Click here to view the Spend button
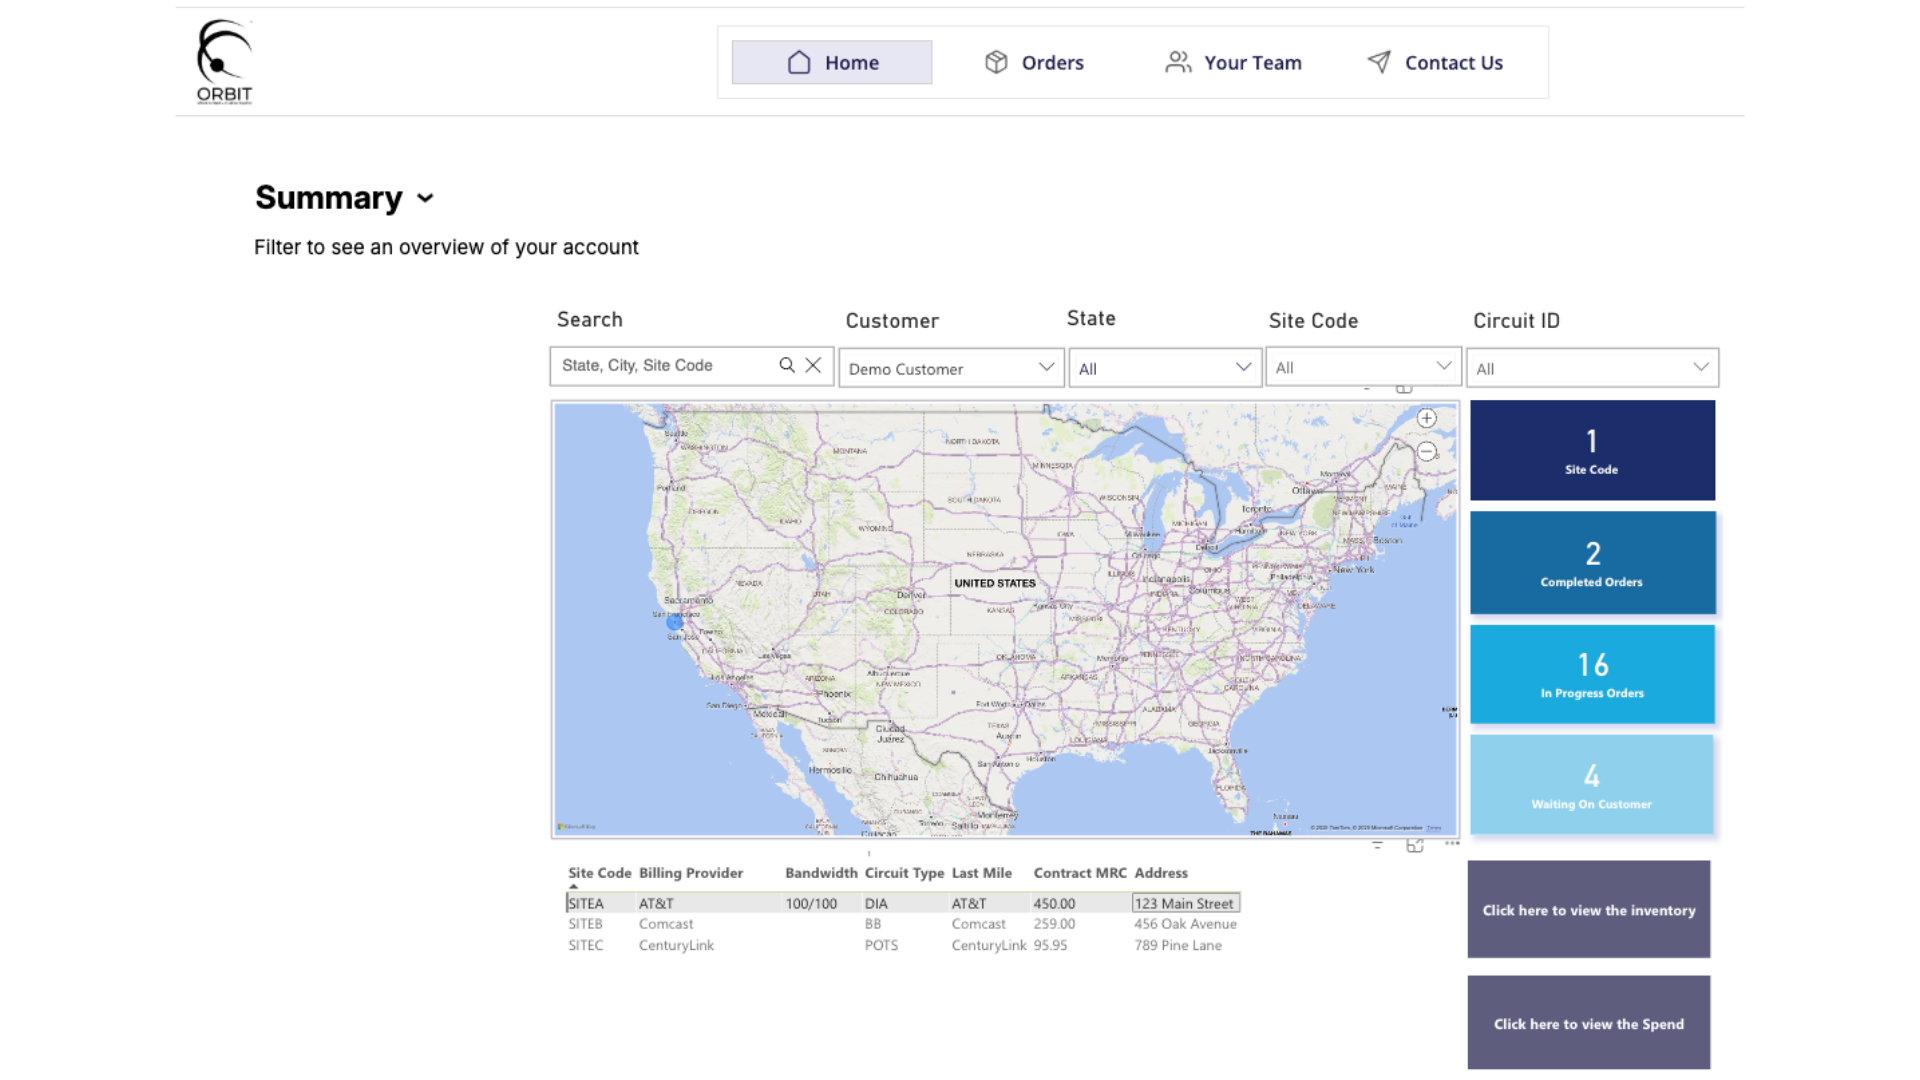 [1588, 1023]
